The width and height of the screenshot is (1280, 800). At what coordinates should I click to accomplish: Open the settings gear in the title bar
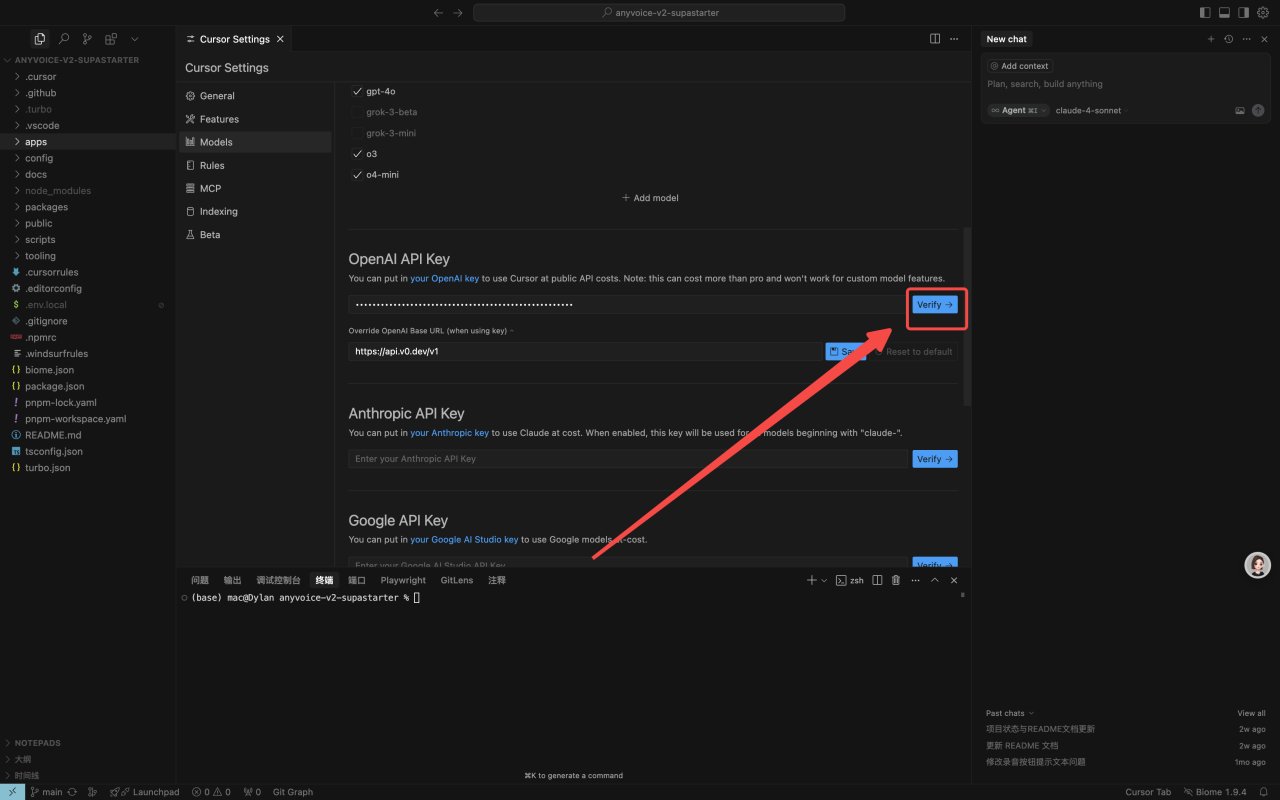[1262, 13]
